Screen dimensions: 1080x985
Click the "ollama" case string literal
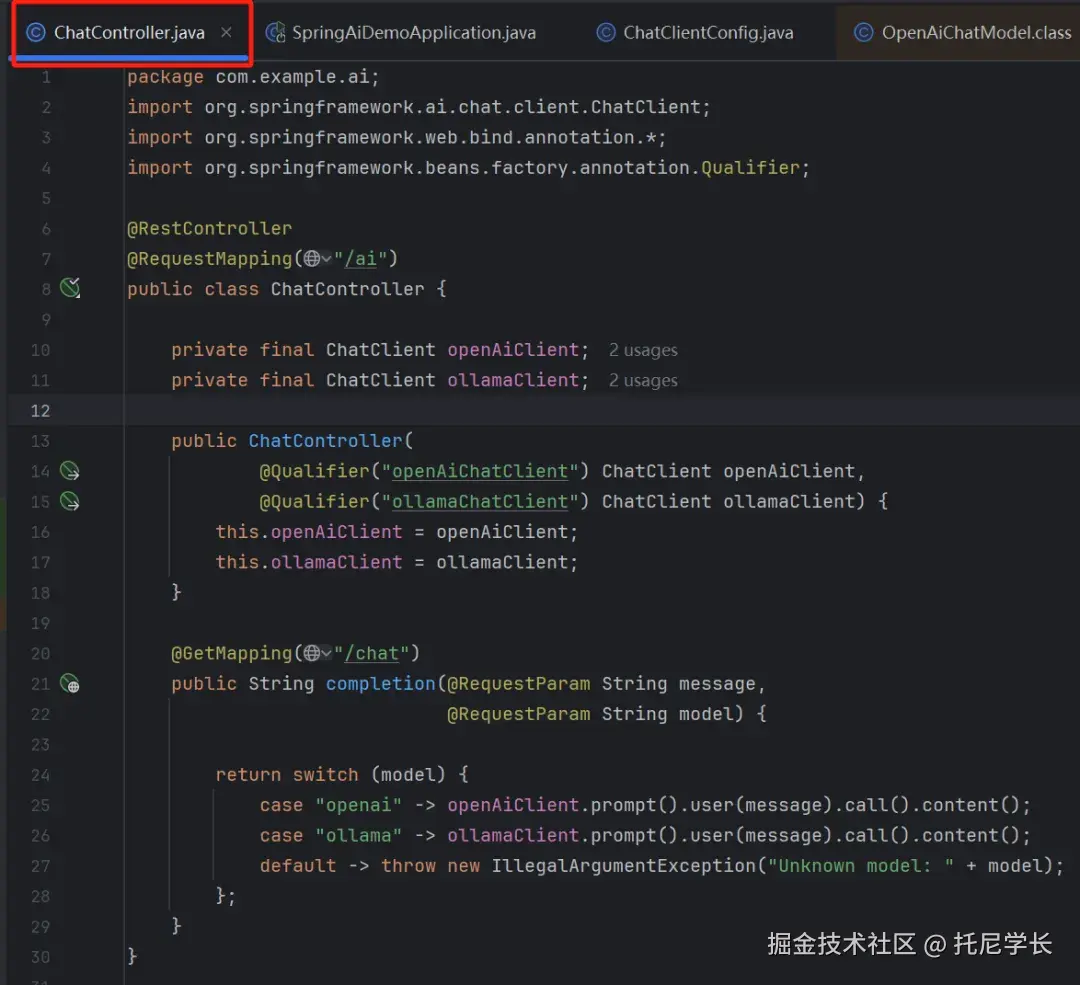click(358, 836)
